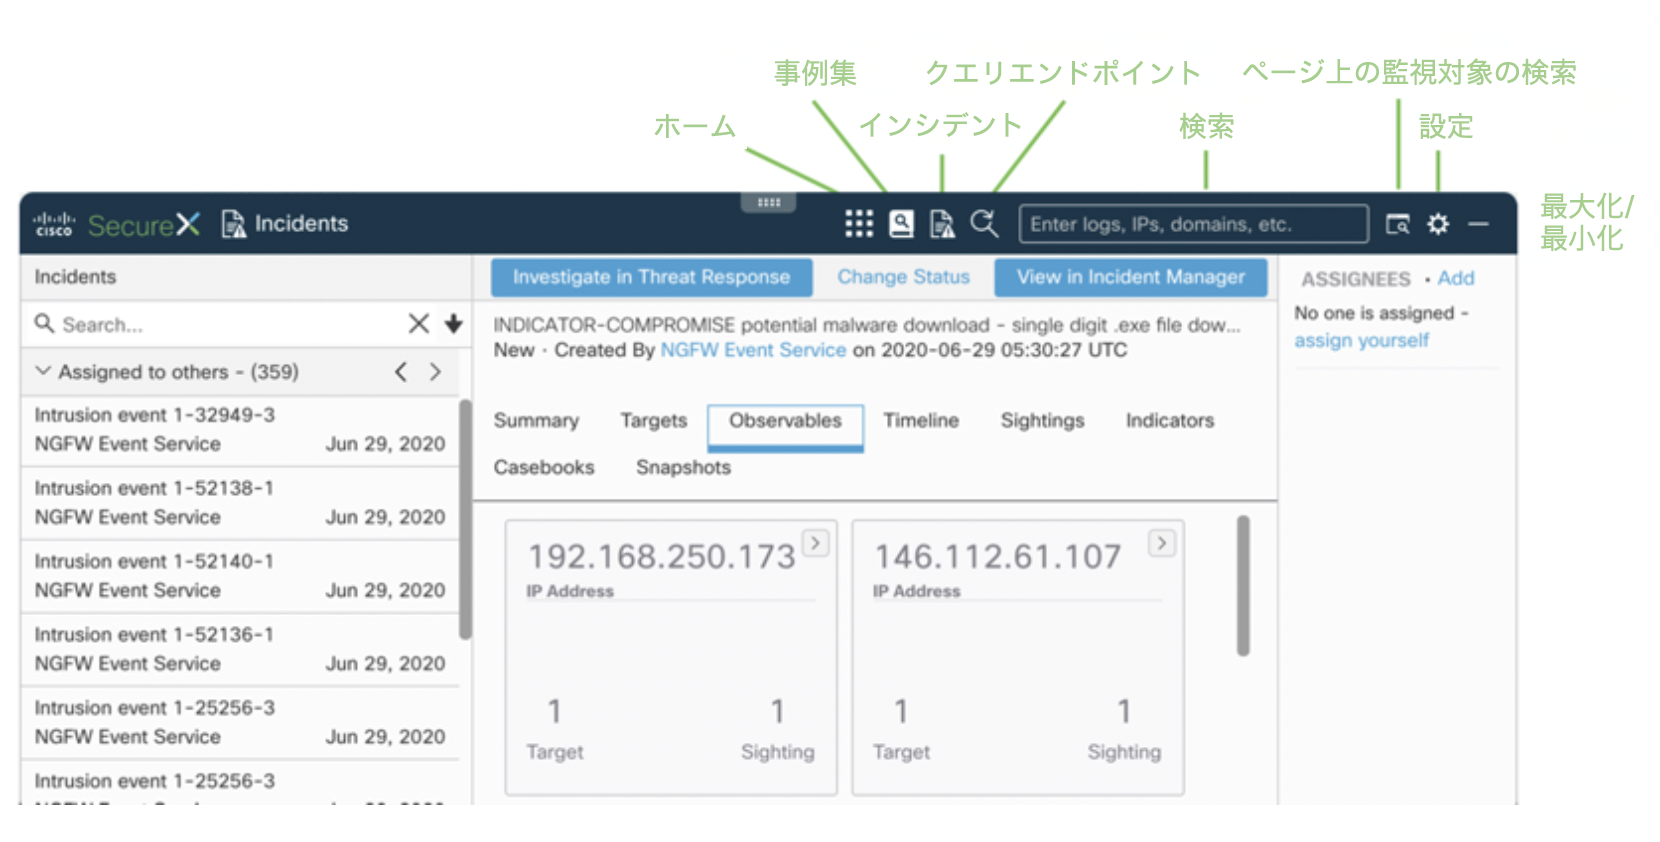This screenshot has height=842, width=1660.
Task: Click the find observables on page icon
Action: click(x=1397, y=224)
